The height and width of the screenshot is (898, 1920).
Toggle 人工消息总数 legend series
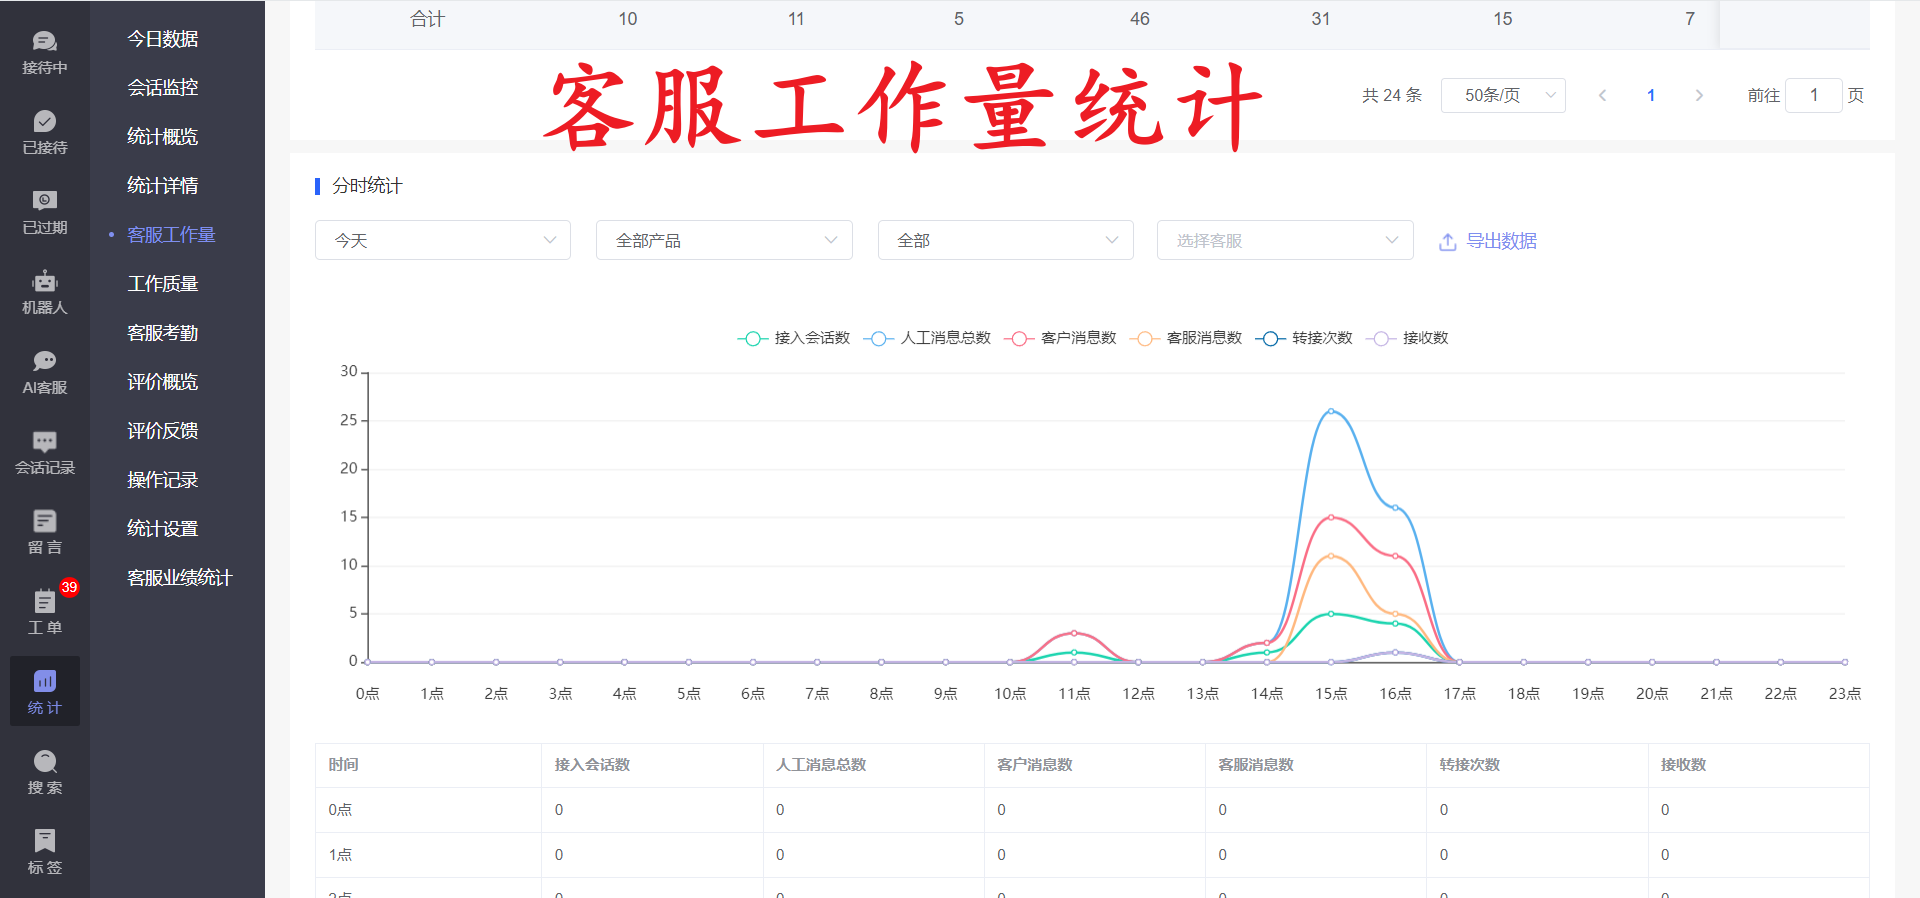[x=927, y=338]
